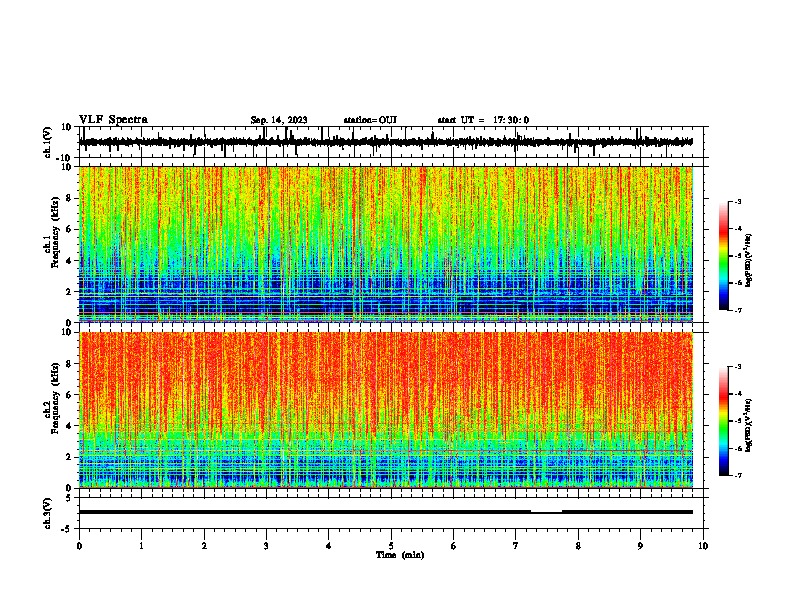The image size is (792, 612).
Task: Click the "VLF Spectra" title text
Action: click(x=113, y=120)
